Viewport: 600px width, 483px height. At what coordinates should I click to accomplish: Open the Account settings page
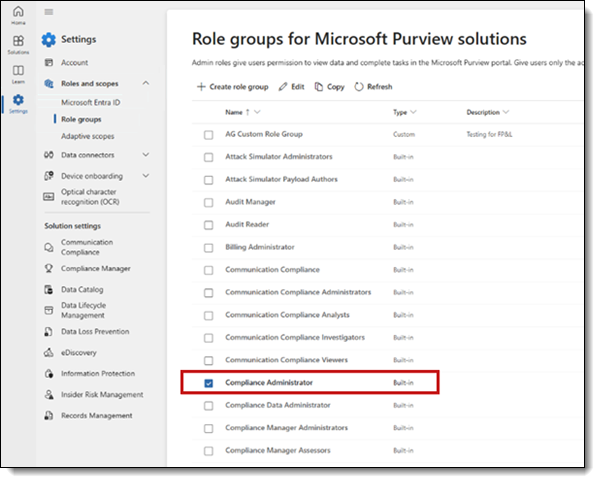(x=75, y=62)
